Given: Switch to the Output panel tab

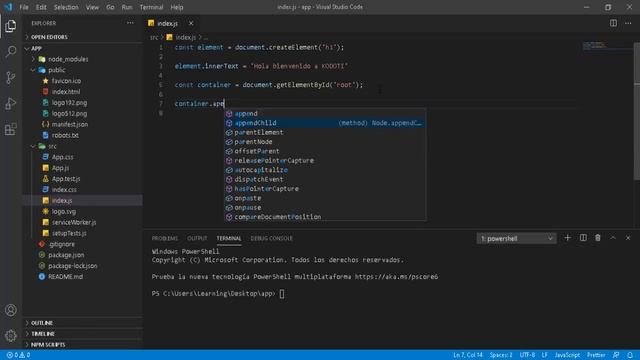Looking at the screenshot, I should (197, 238).
